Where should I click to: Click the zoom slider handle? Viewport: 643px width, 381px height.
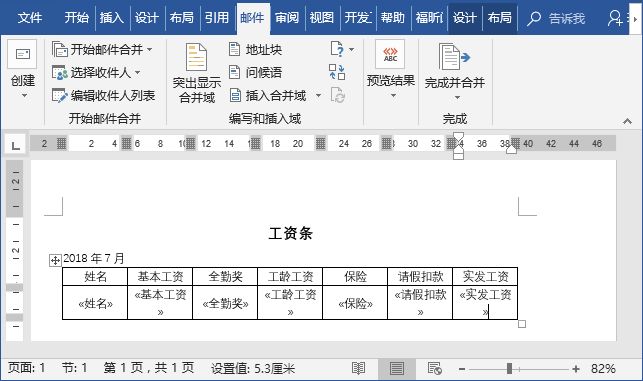[x=509, y=368]
